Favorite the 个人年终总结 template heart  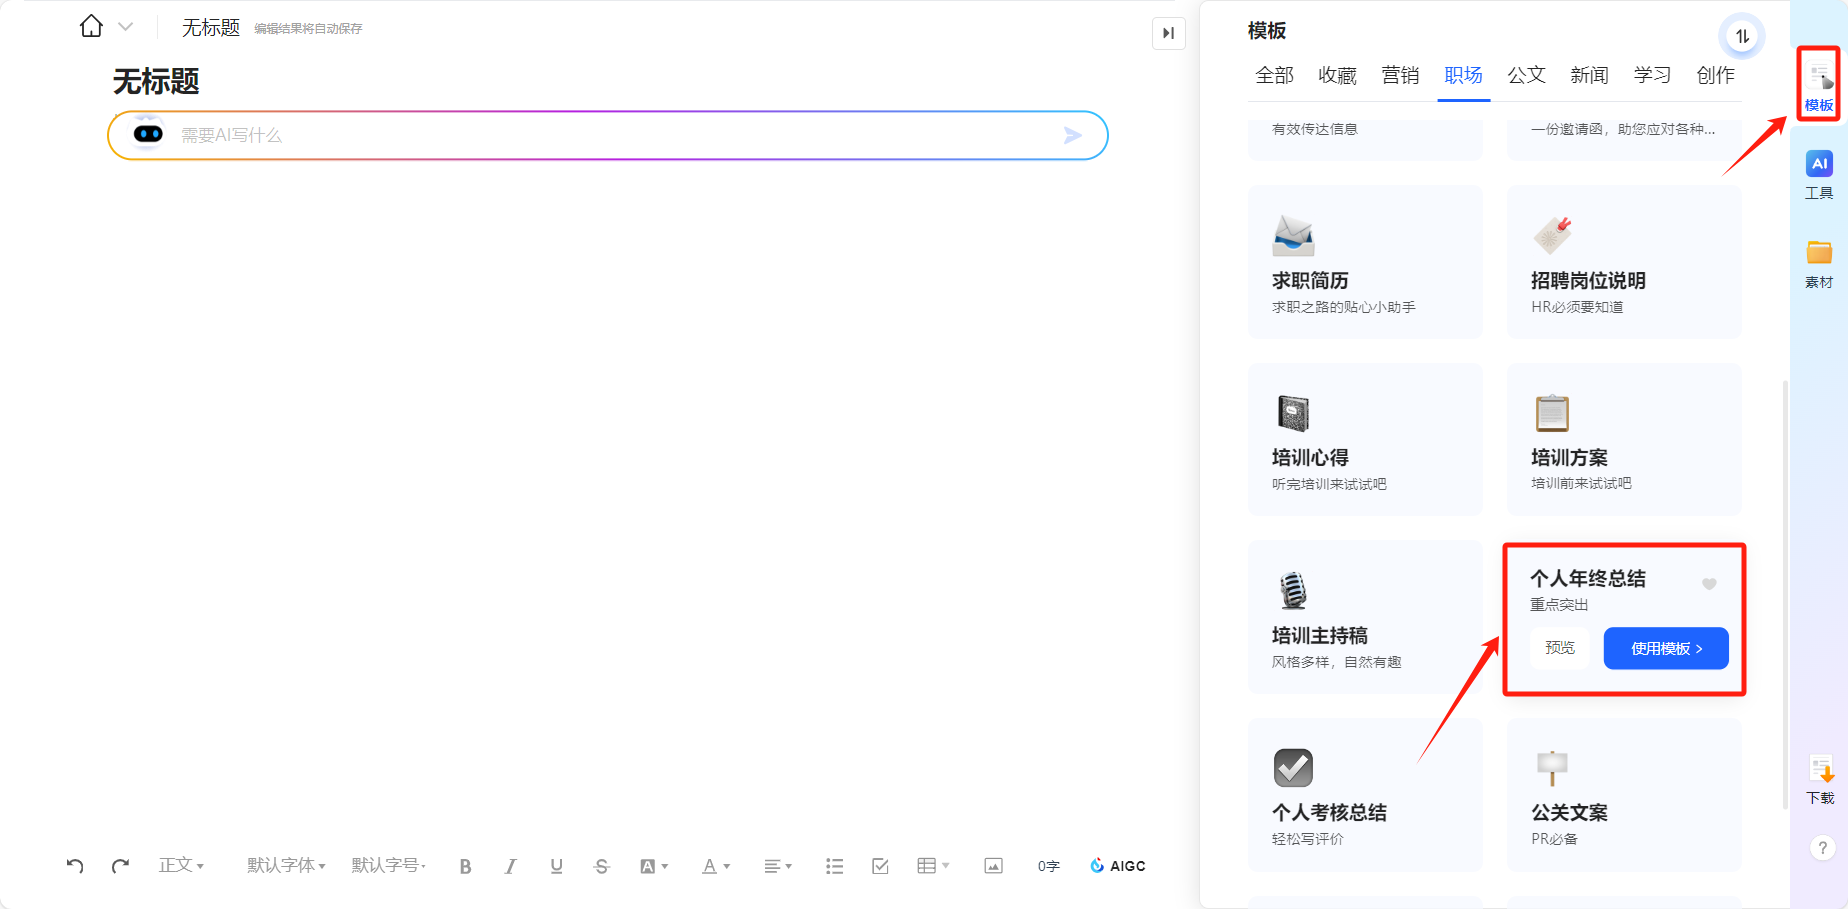tap(1709, 584)
